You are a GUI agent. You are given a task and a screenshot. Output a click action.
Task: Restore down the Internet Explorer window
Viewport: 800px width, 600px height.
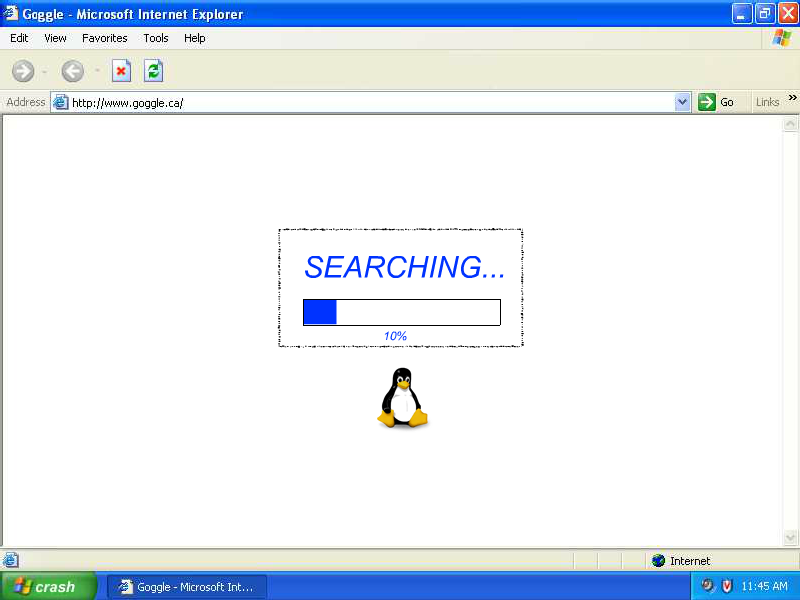click(x=764, y=14)
